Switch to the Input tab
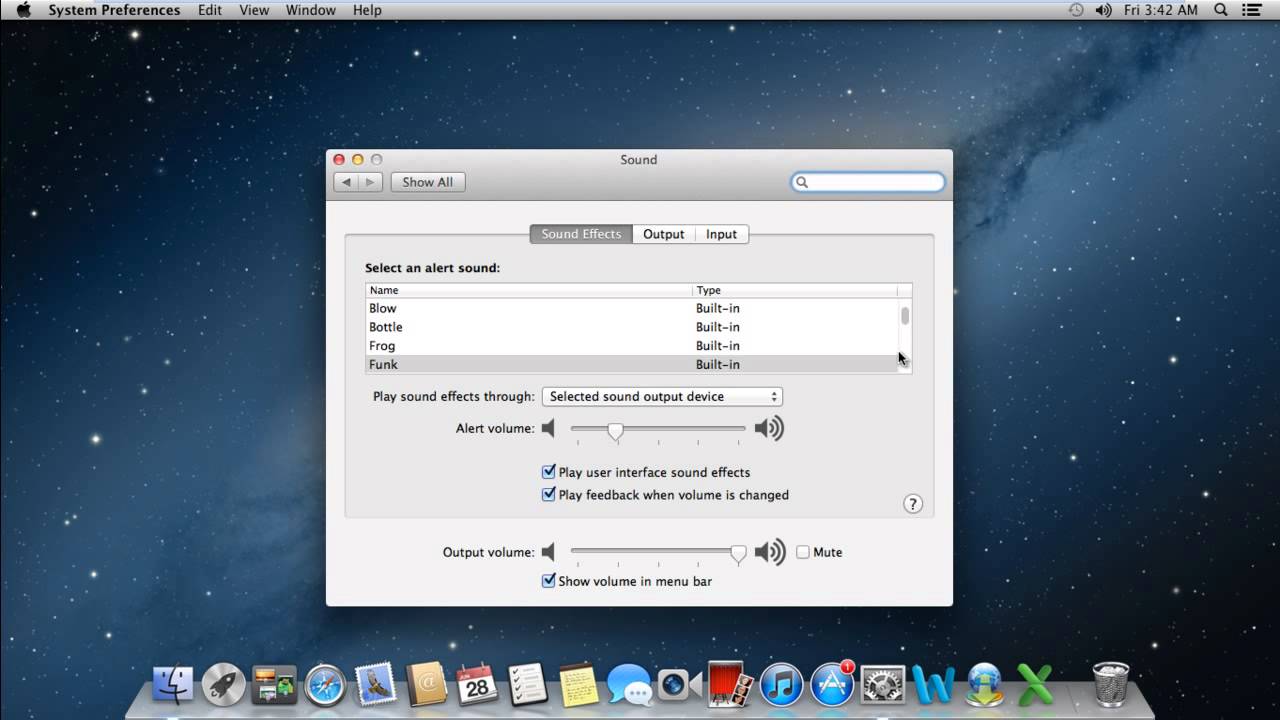 pos(721,234)
